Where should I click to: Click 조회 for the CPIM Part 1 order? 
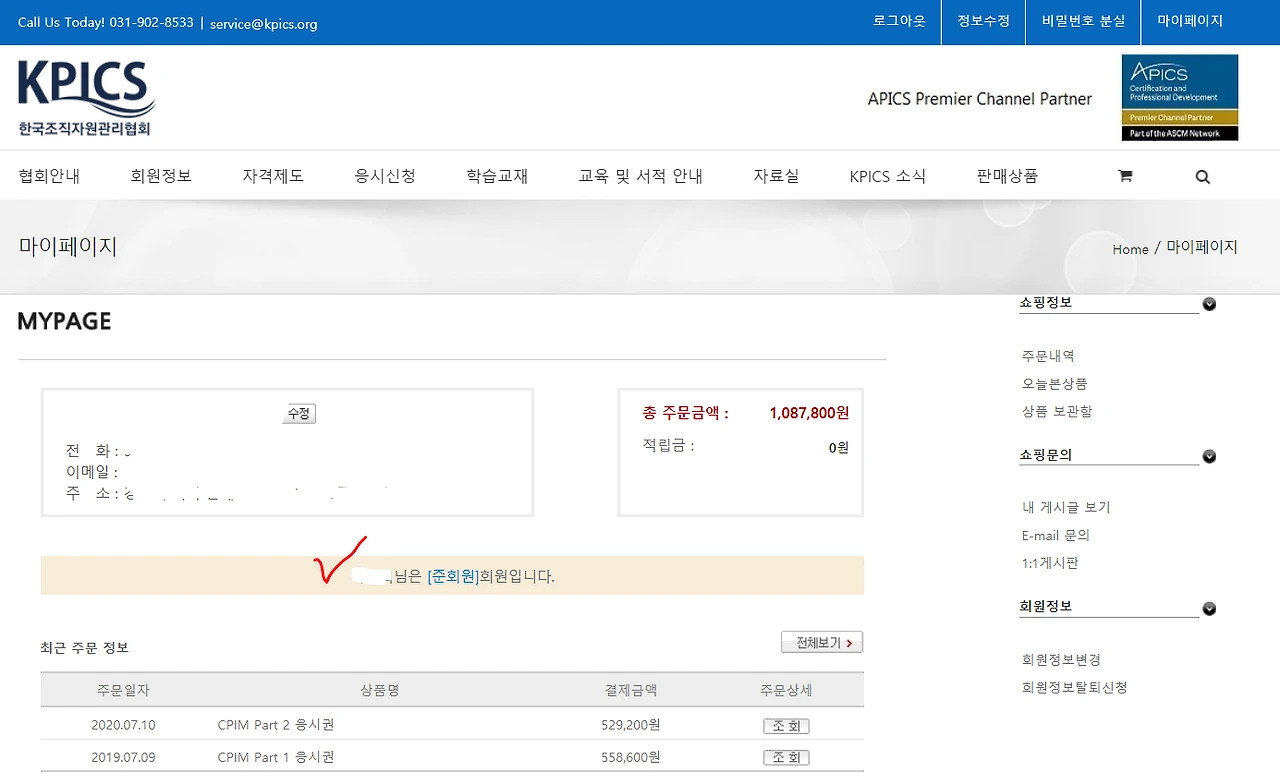tap(786, 757)
